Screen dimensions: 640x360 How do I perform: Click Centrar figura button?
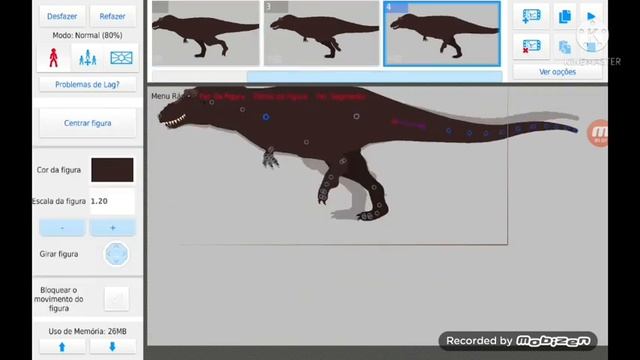(87, 123)
